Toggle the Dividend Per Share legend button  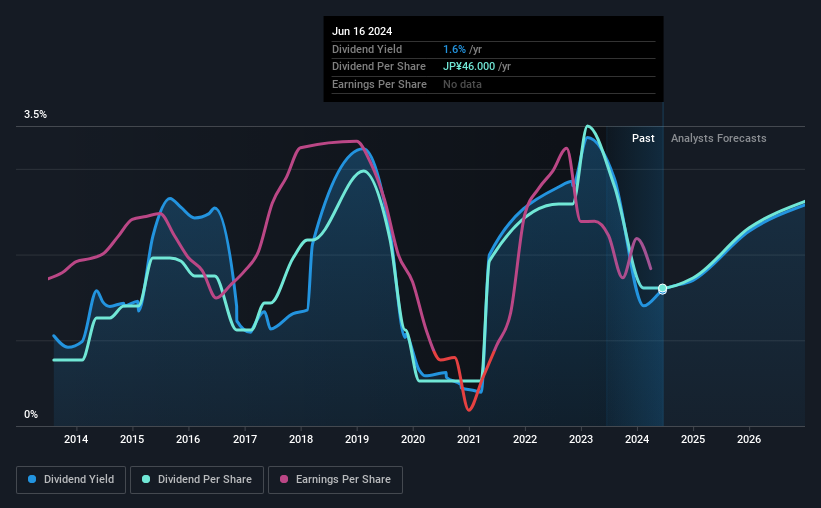click(197, 480)
